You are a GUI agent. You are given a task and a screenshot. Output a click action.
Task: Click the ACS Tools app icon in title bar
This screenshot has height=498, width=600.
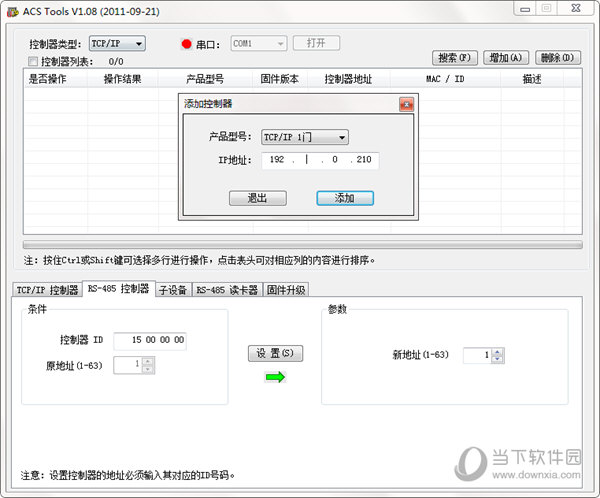[x=13, y=11]
